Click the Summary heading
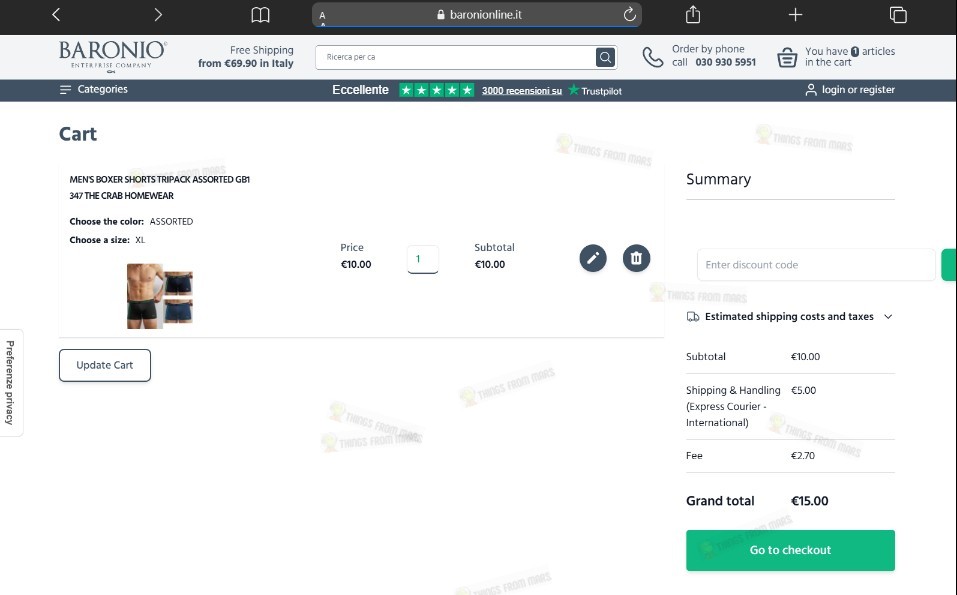Image resolution: width=957 pixels, height=595 pixels. click(718, 179)
